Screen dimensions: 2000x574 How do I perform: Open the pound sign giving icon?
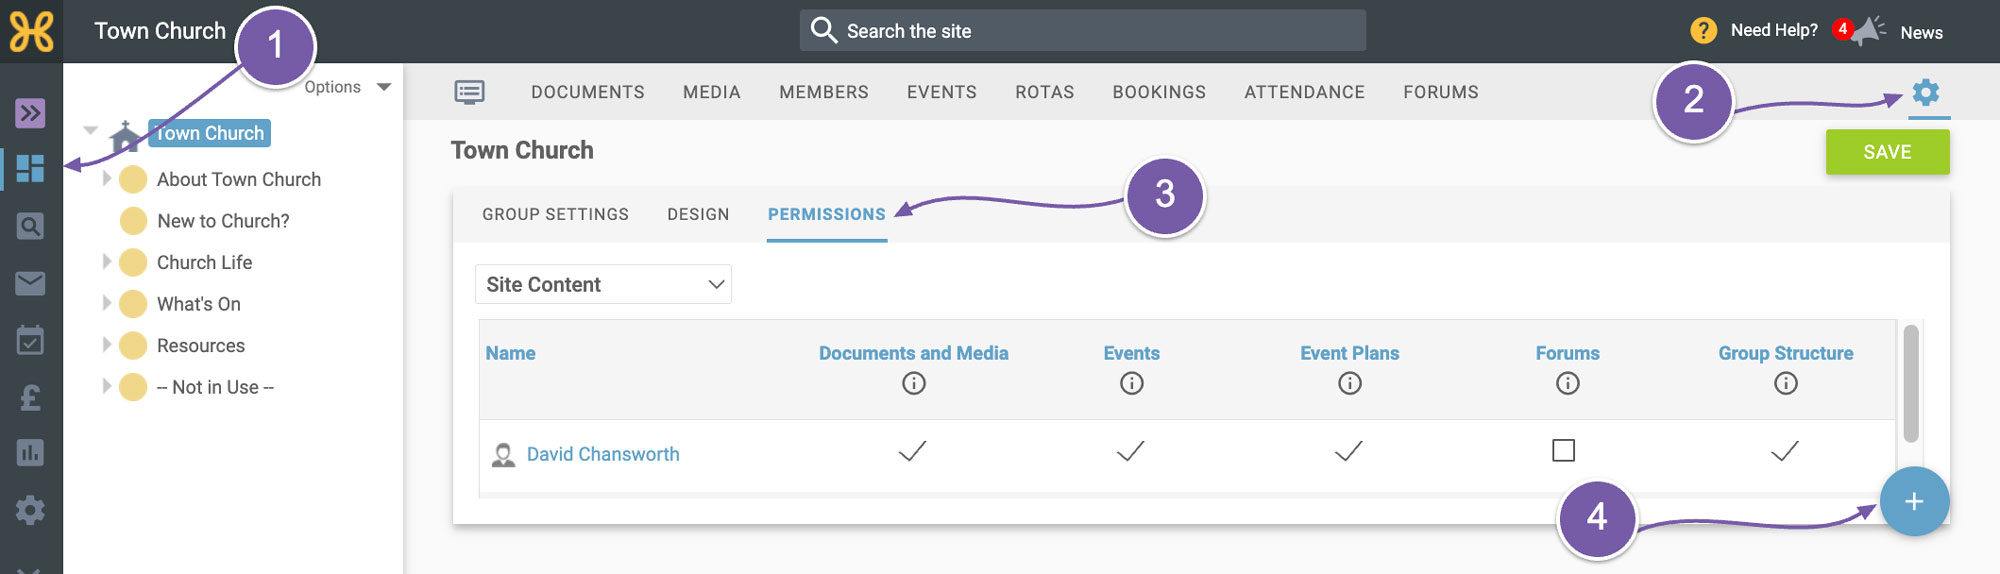tap(30, 398)
